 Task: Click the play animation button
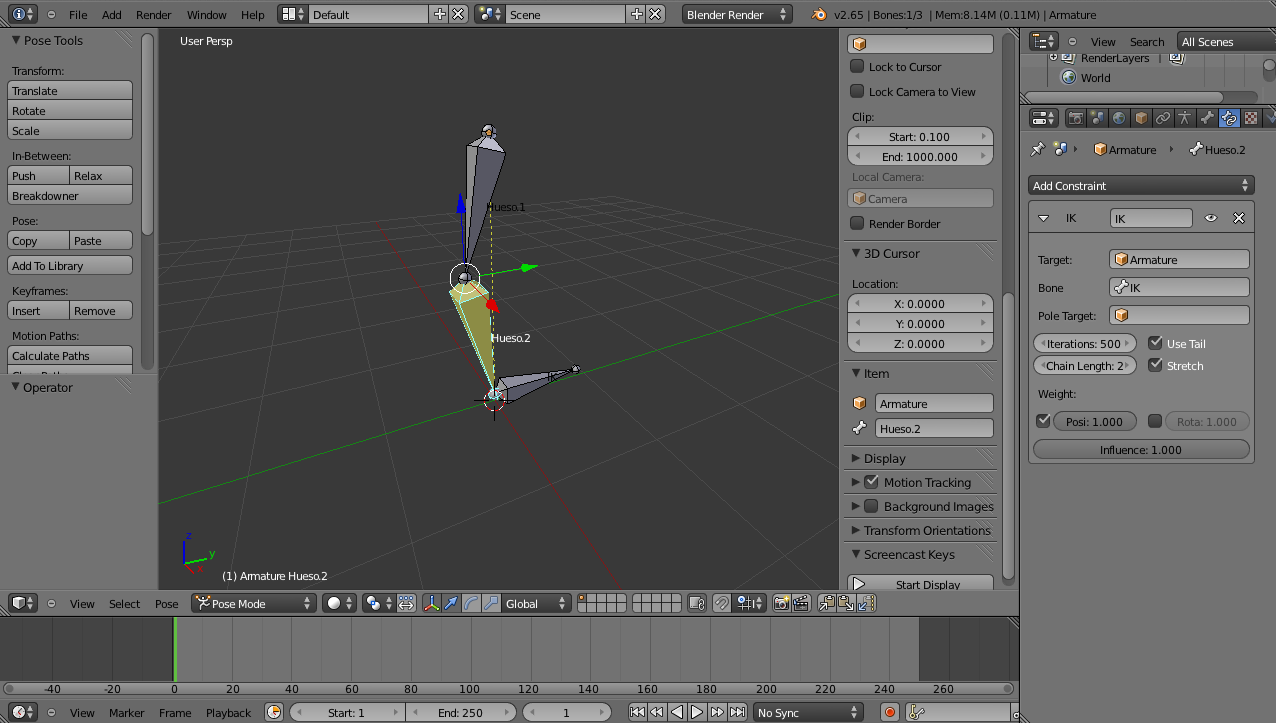click(x=697, y=712)
